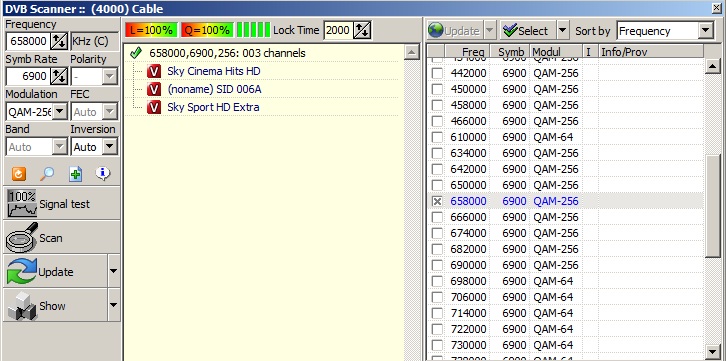Image resolution: width=726 pixels, height=361 pixels.
Task: Open the Sort by Frequency dropdown
Action: (x=705, y=31)
